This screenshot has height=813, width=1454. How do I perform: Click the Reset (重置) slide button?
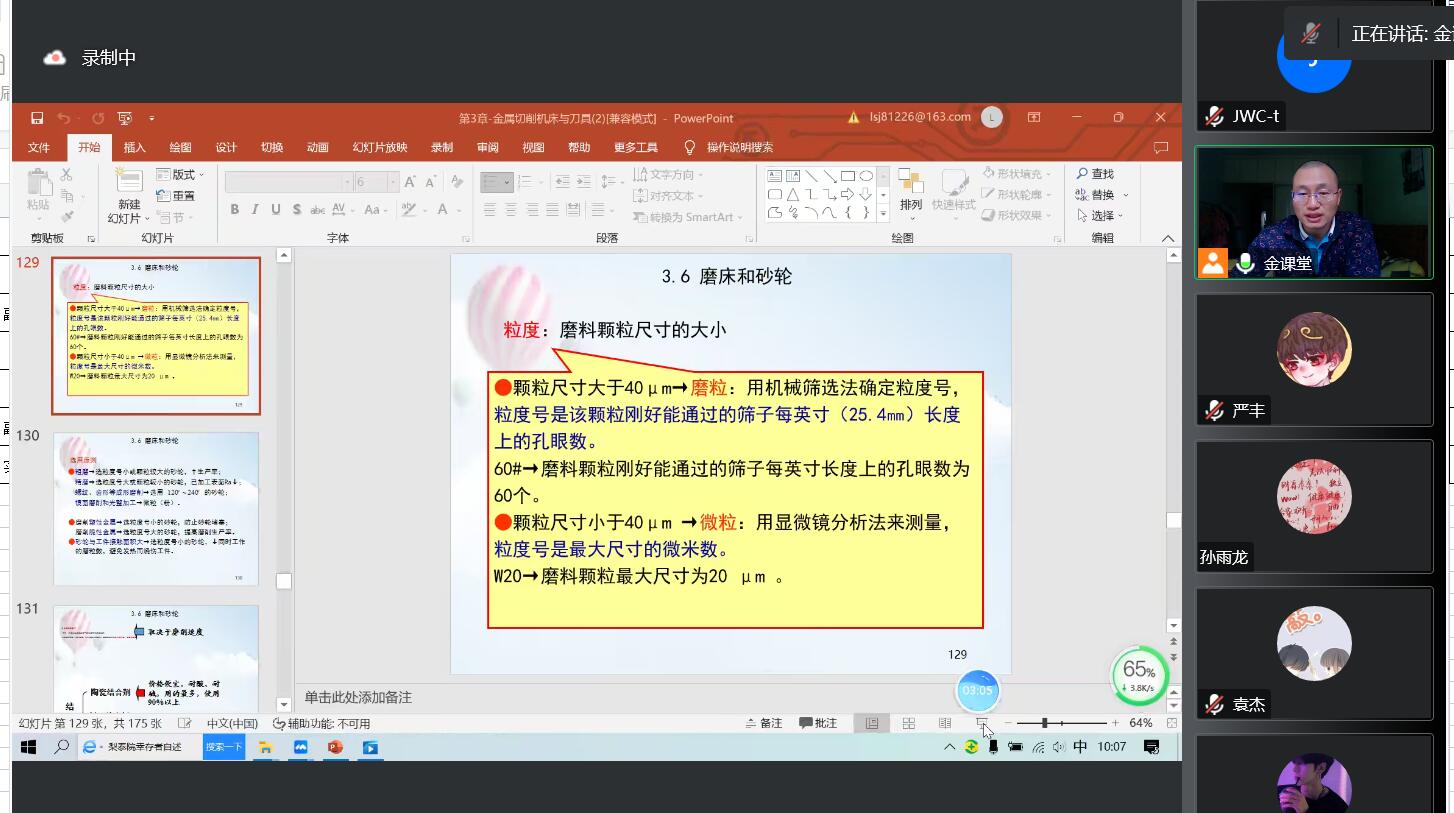tap(176, 196)
